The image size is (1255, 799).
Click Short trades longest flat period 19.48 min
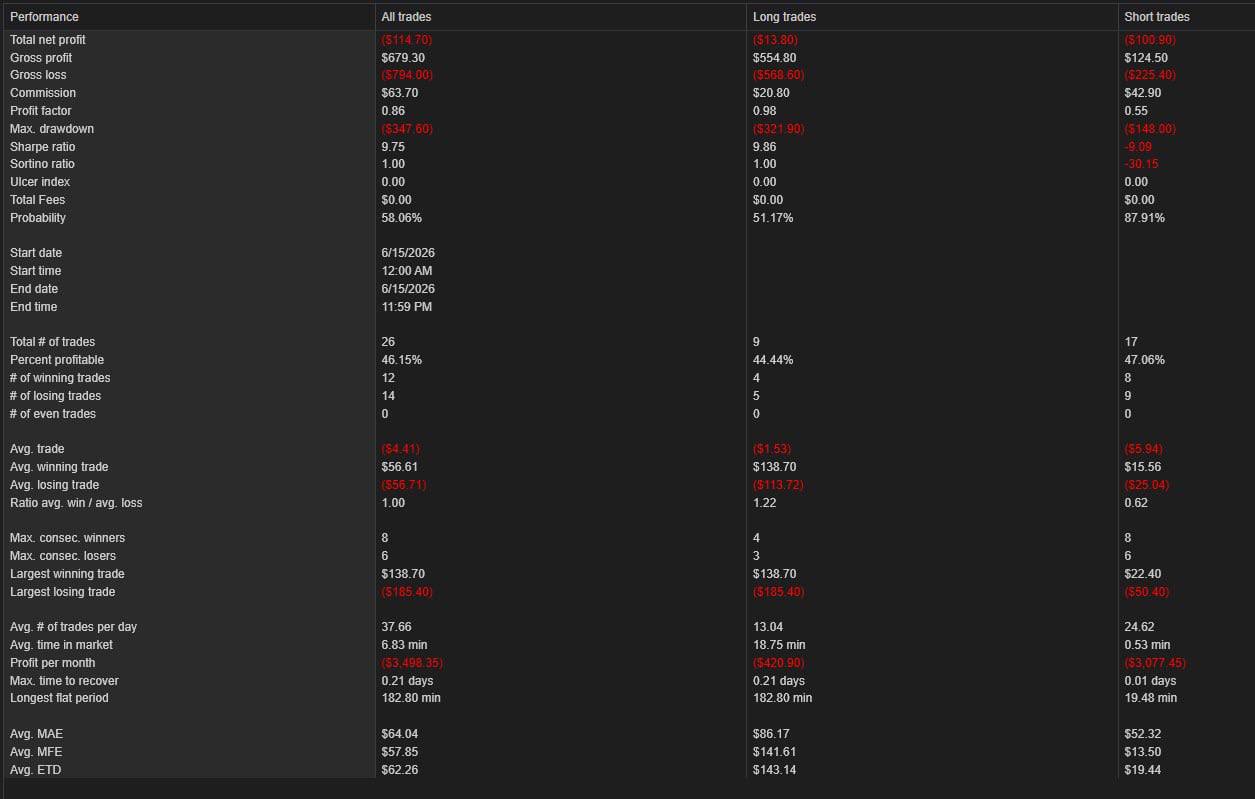[1151, 698]
